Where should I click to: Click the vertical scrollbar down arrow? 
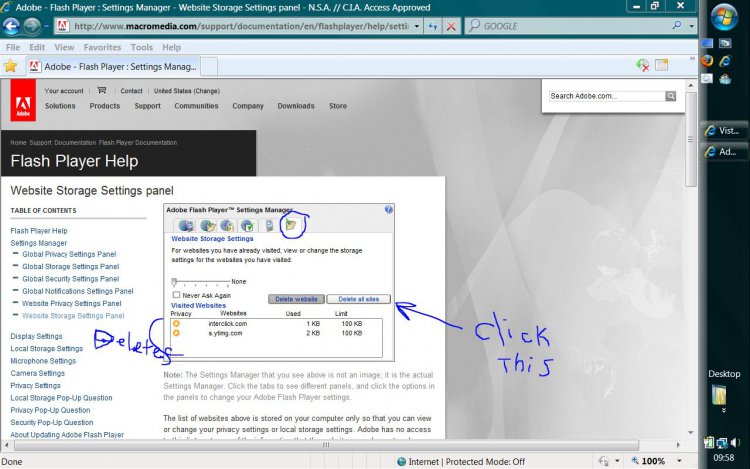coord(691,432)
